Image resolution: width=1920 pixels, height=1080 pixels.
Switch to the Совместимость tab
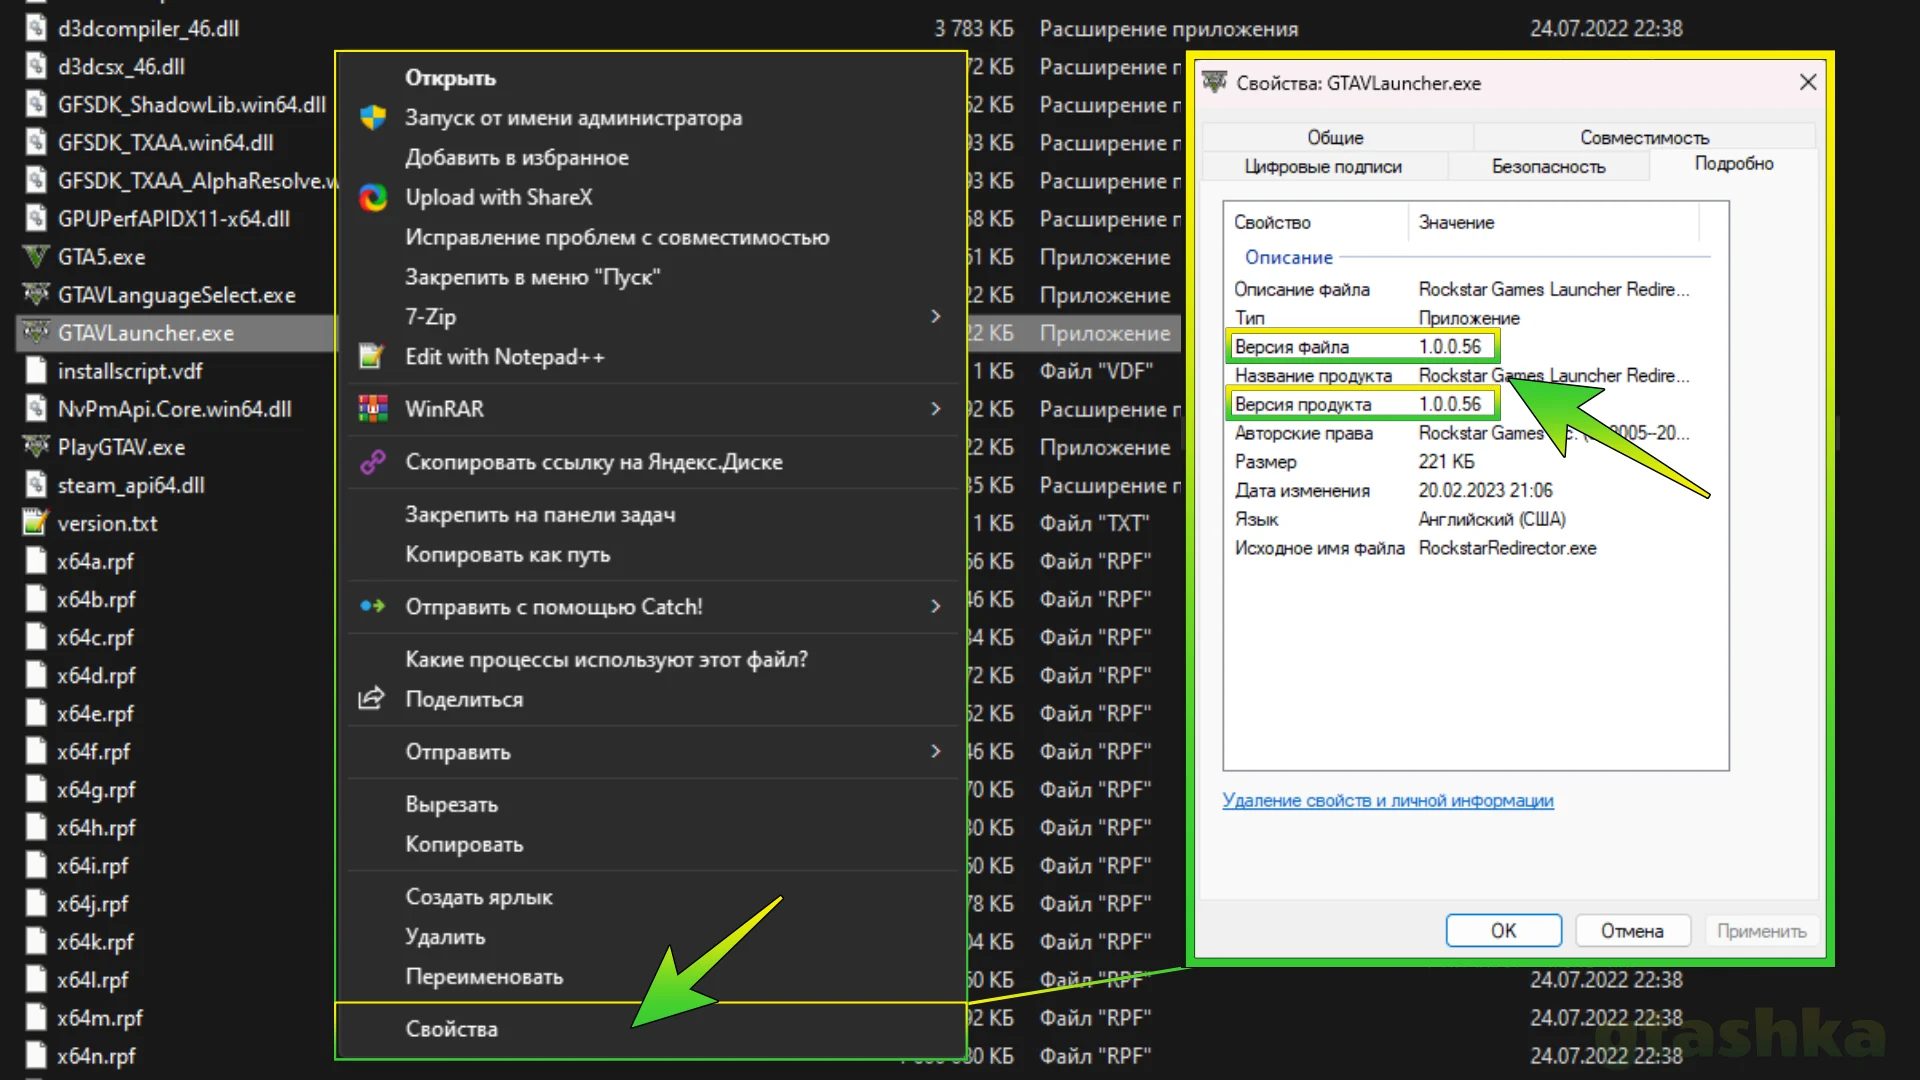pos(1645,137)
